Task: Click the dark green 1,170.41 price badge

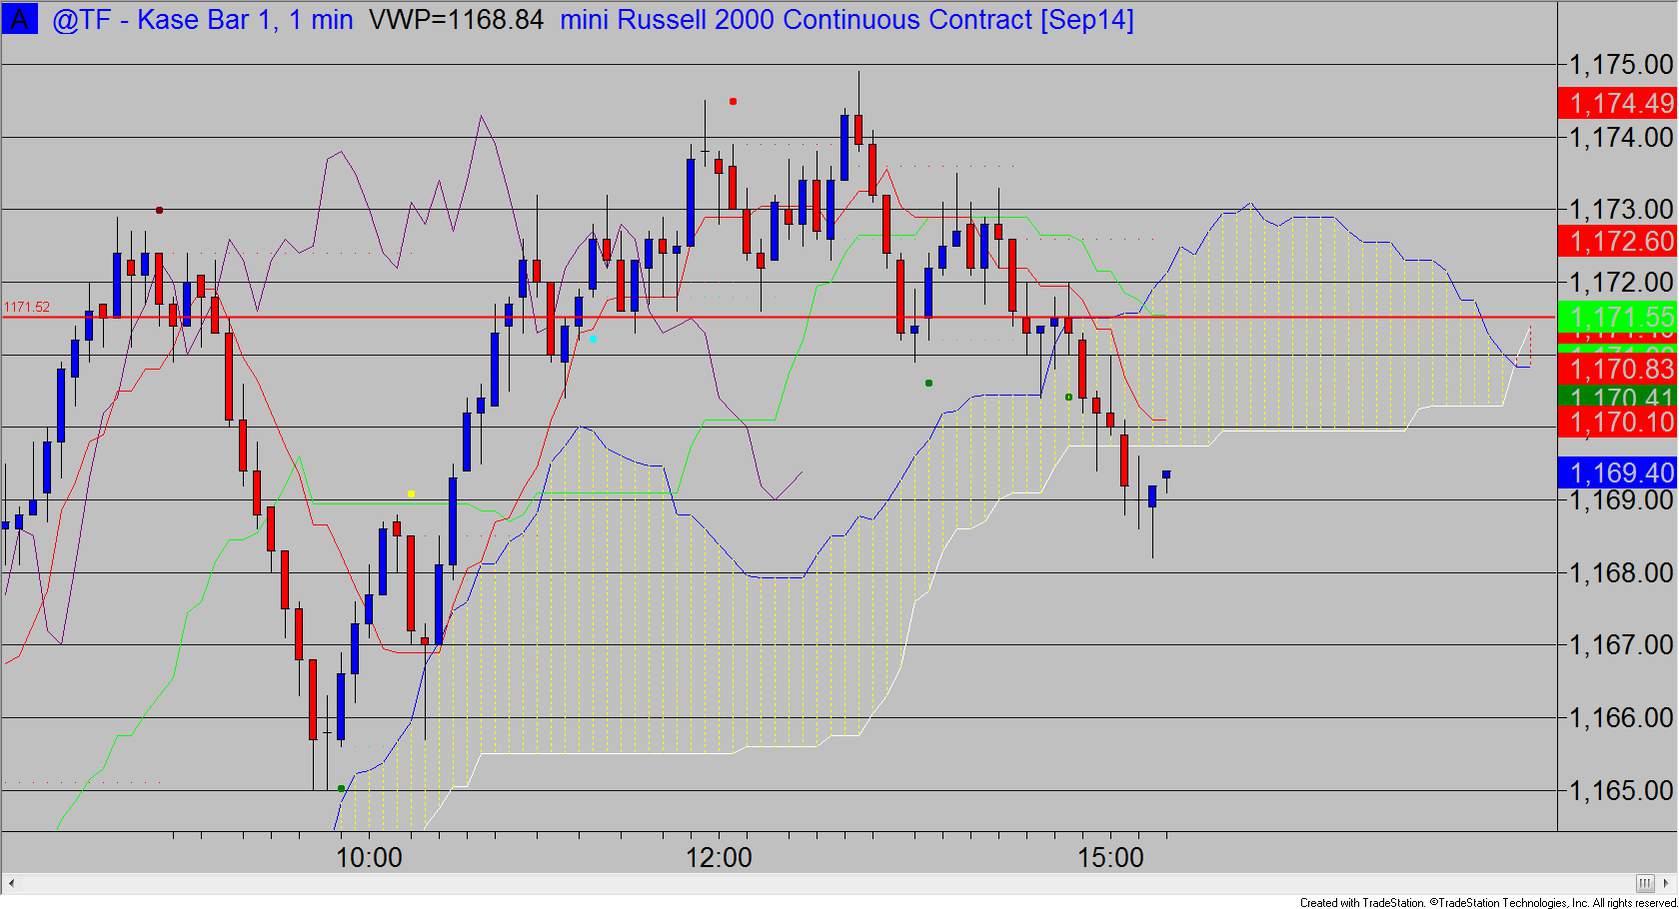Action: tap(1618, 397)
